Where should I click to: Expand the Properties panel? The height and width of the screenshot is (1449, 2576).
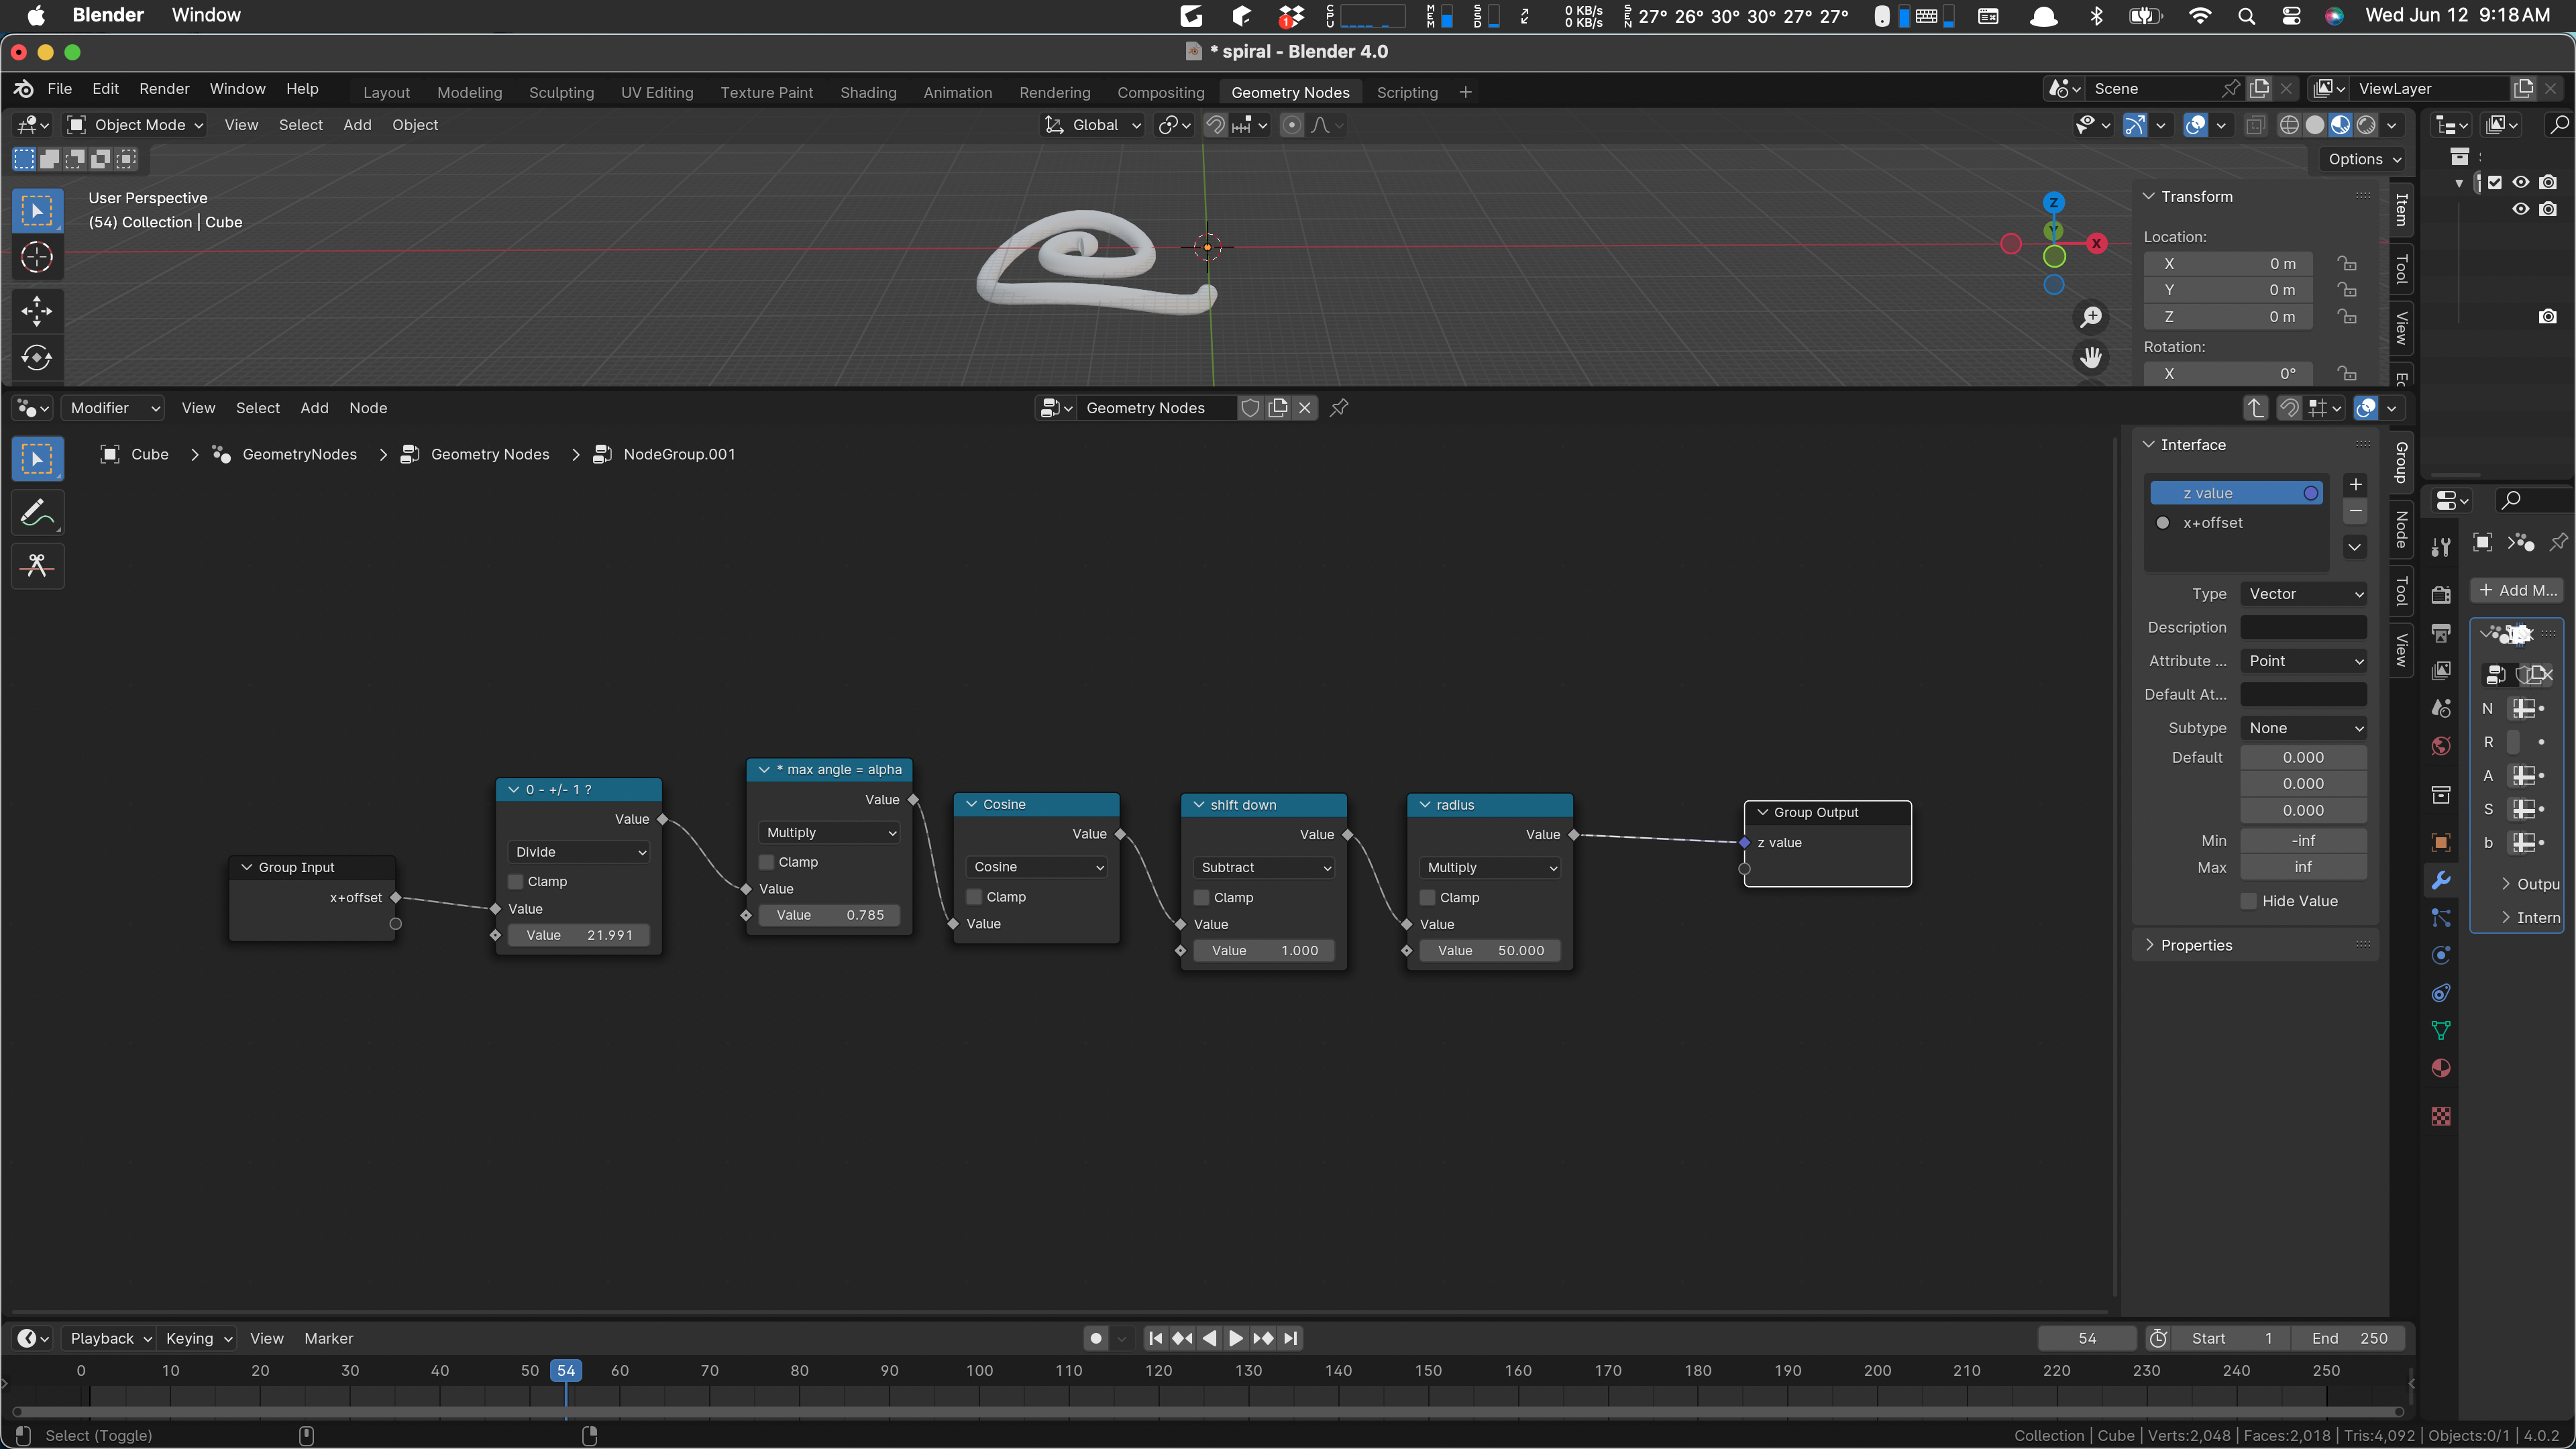click(x=2148, y=945)
